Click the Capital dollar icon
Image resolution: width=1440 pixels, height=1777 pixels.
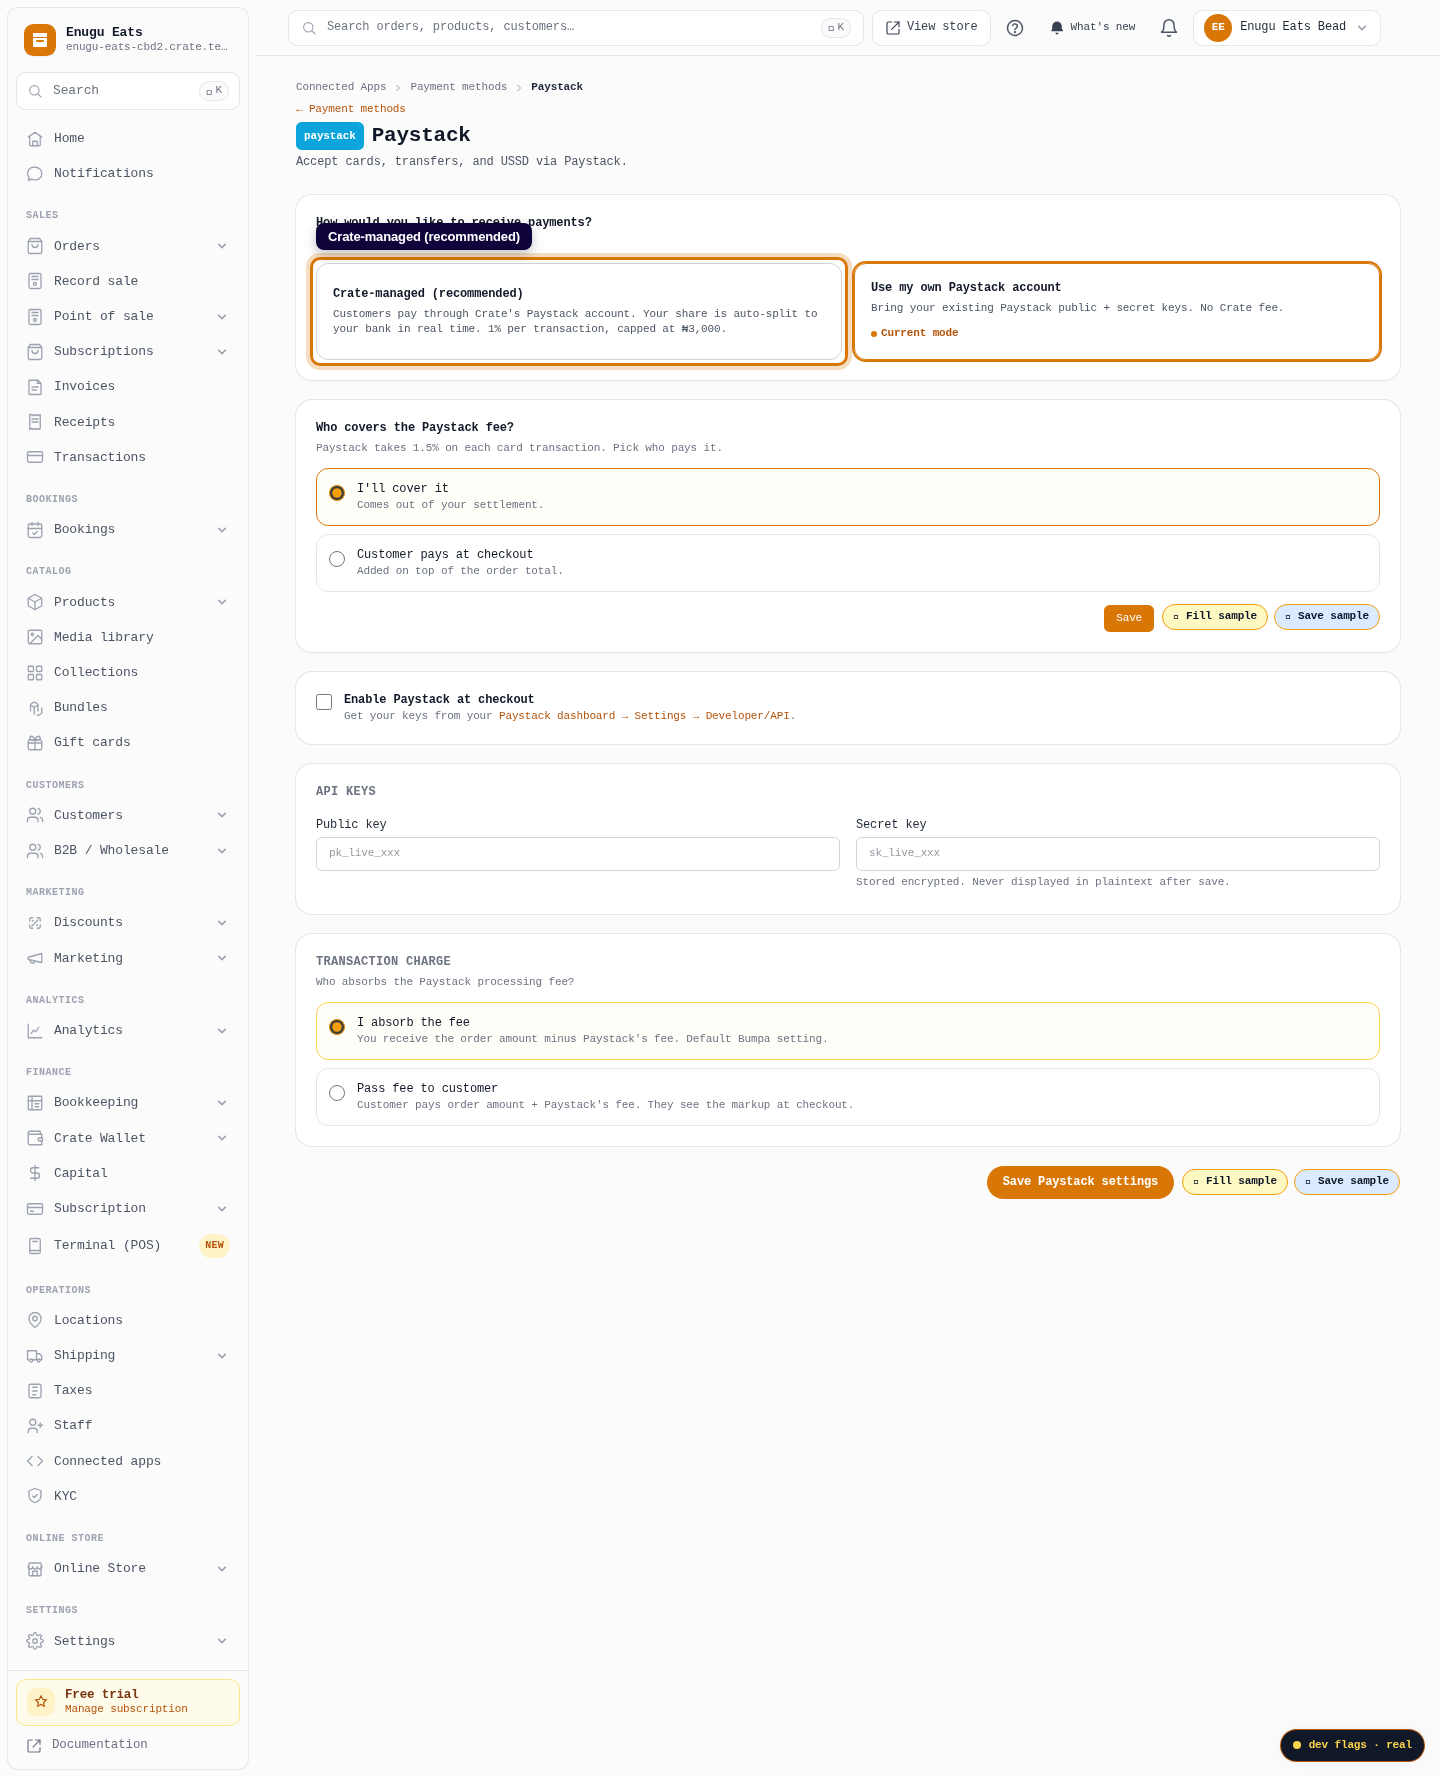click(x=35, y=1173)
